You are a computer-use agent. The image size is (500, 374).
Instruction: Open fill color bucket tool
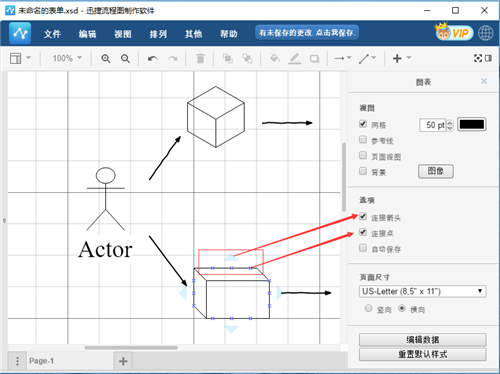click(x=274, y=58)
